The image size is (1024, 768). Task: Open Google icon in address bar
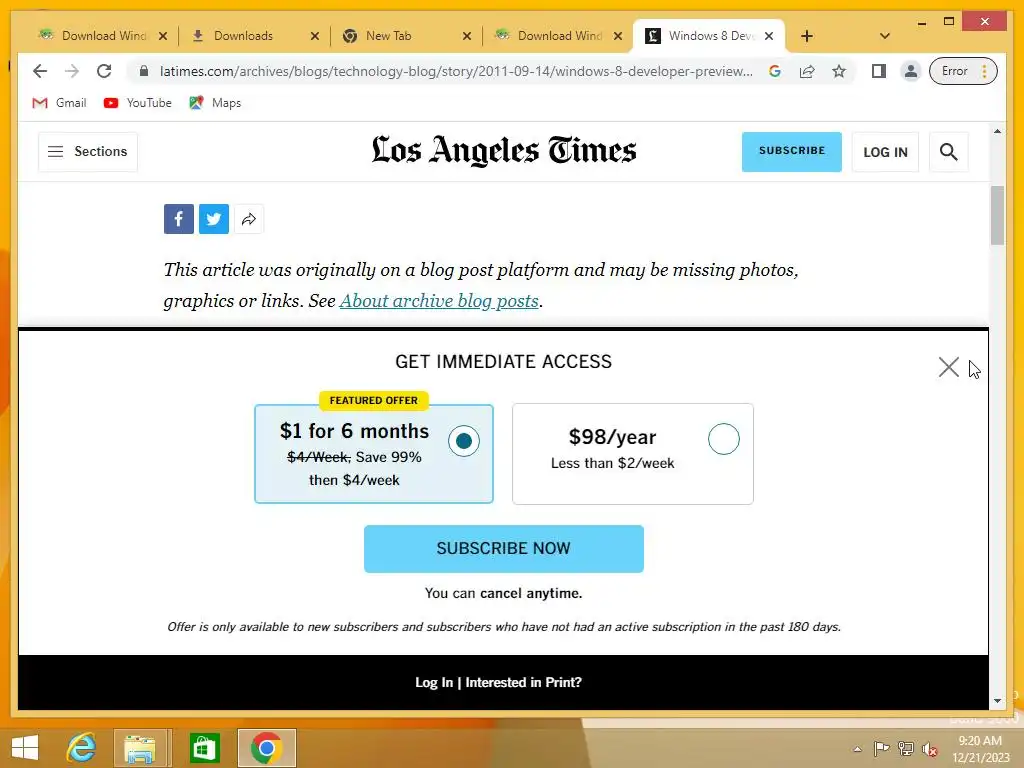click(x=775, y=71)
